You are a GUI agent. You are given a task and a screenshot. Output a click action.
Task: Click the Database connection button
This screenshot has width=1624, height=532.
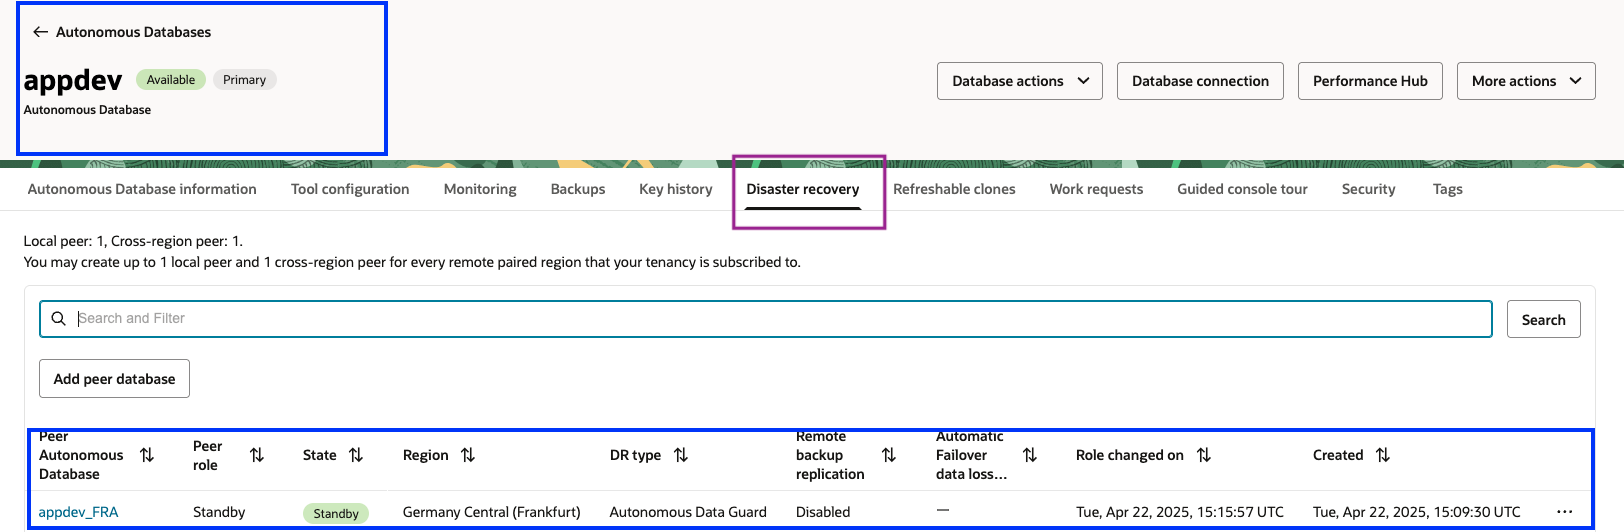[x=1200, y=81]
